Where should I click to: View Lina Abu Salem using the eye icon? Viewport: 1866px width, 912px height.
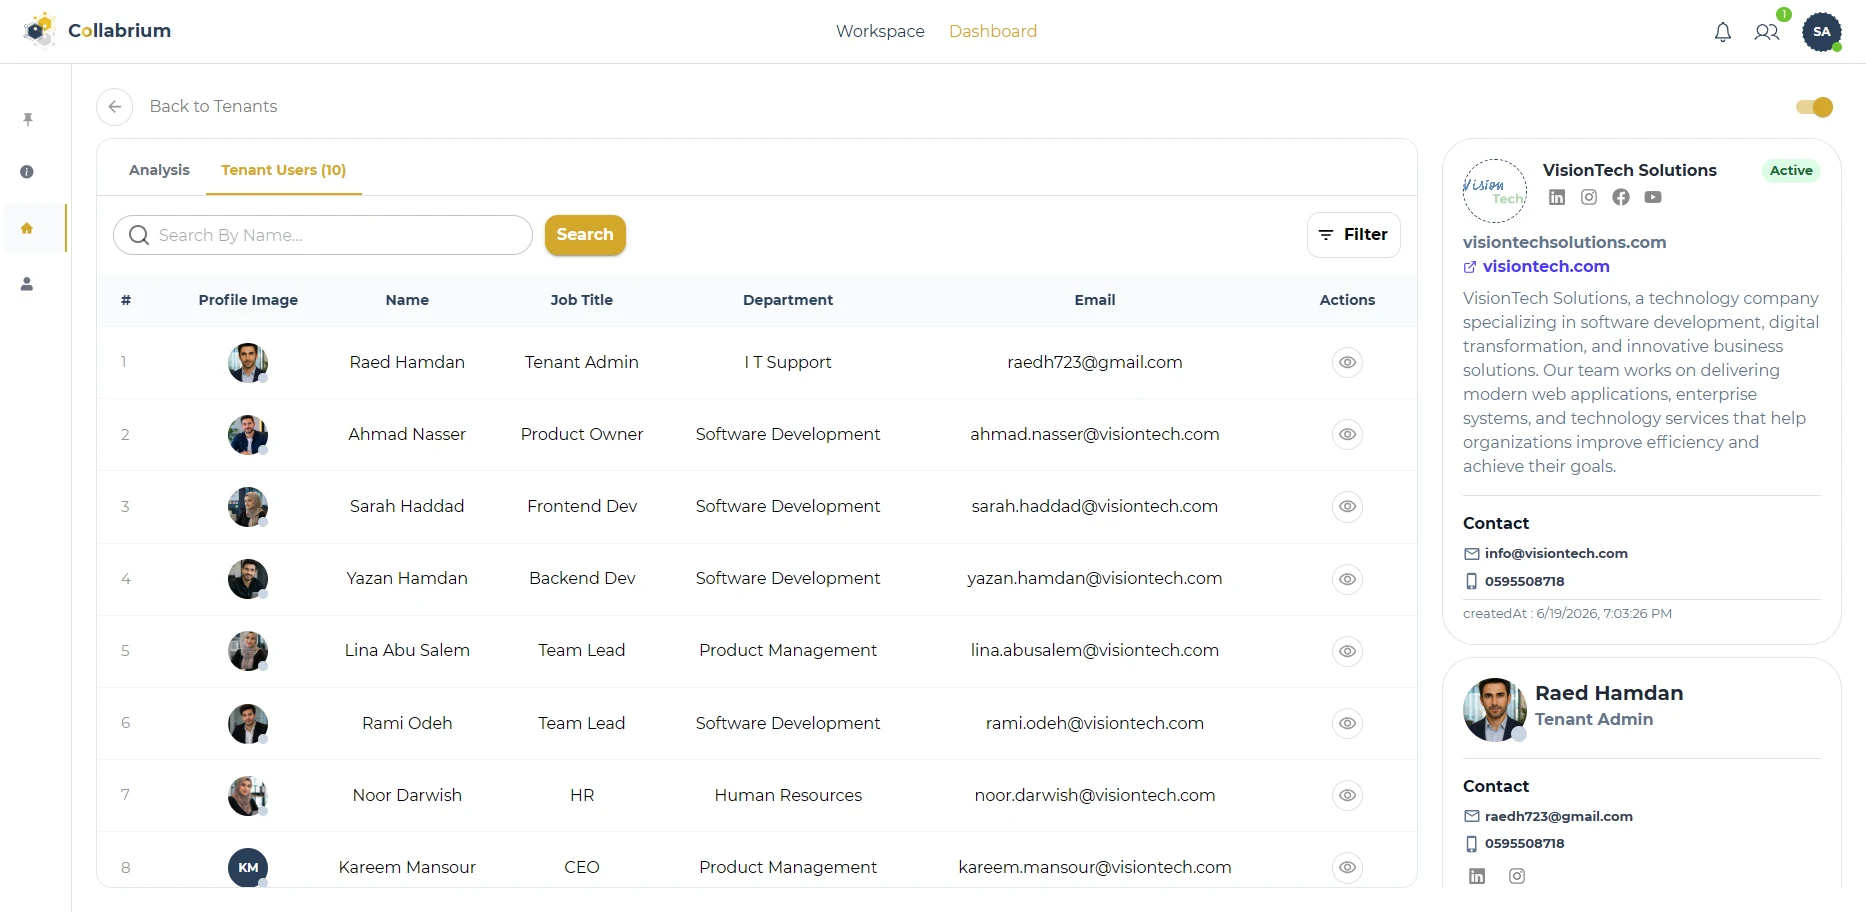click(x=1348, y=651)
